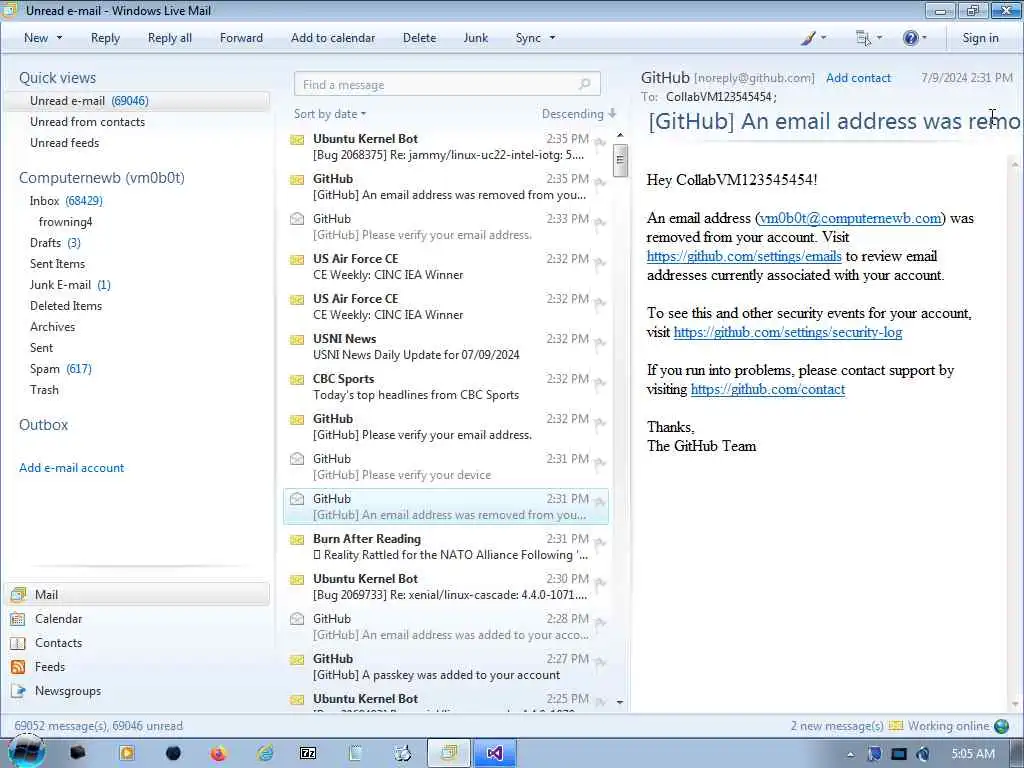The image size is (1024, 768).
Task: Click Add e-mail account
Action: tap(71, 468)
